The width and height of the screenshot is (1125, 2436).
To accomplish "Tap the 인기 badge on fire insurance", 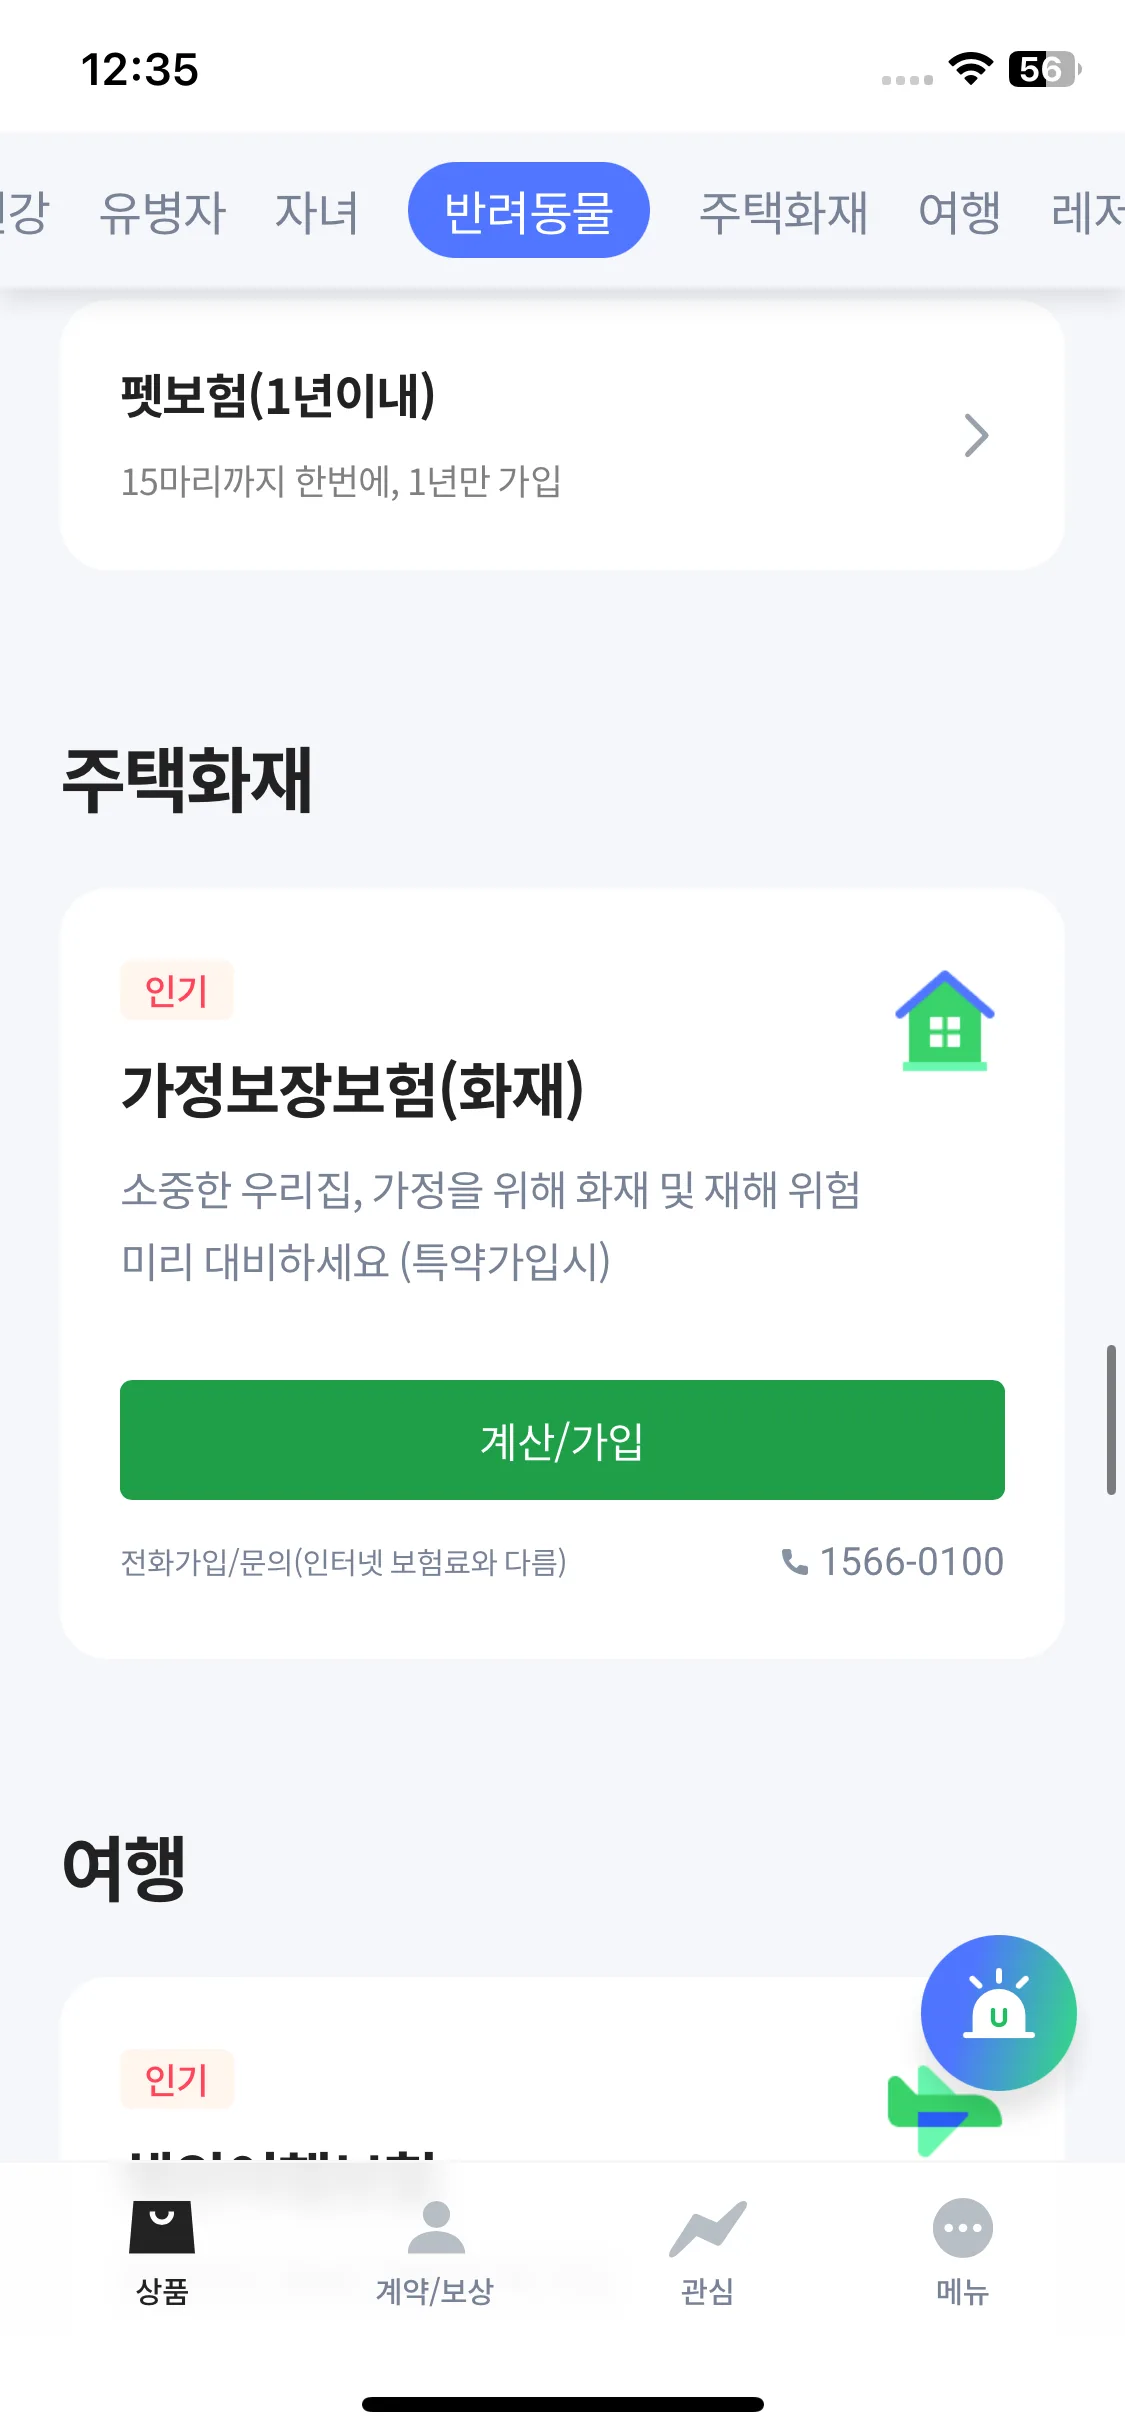I will point(176,990).
